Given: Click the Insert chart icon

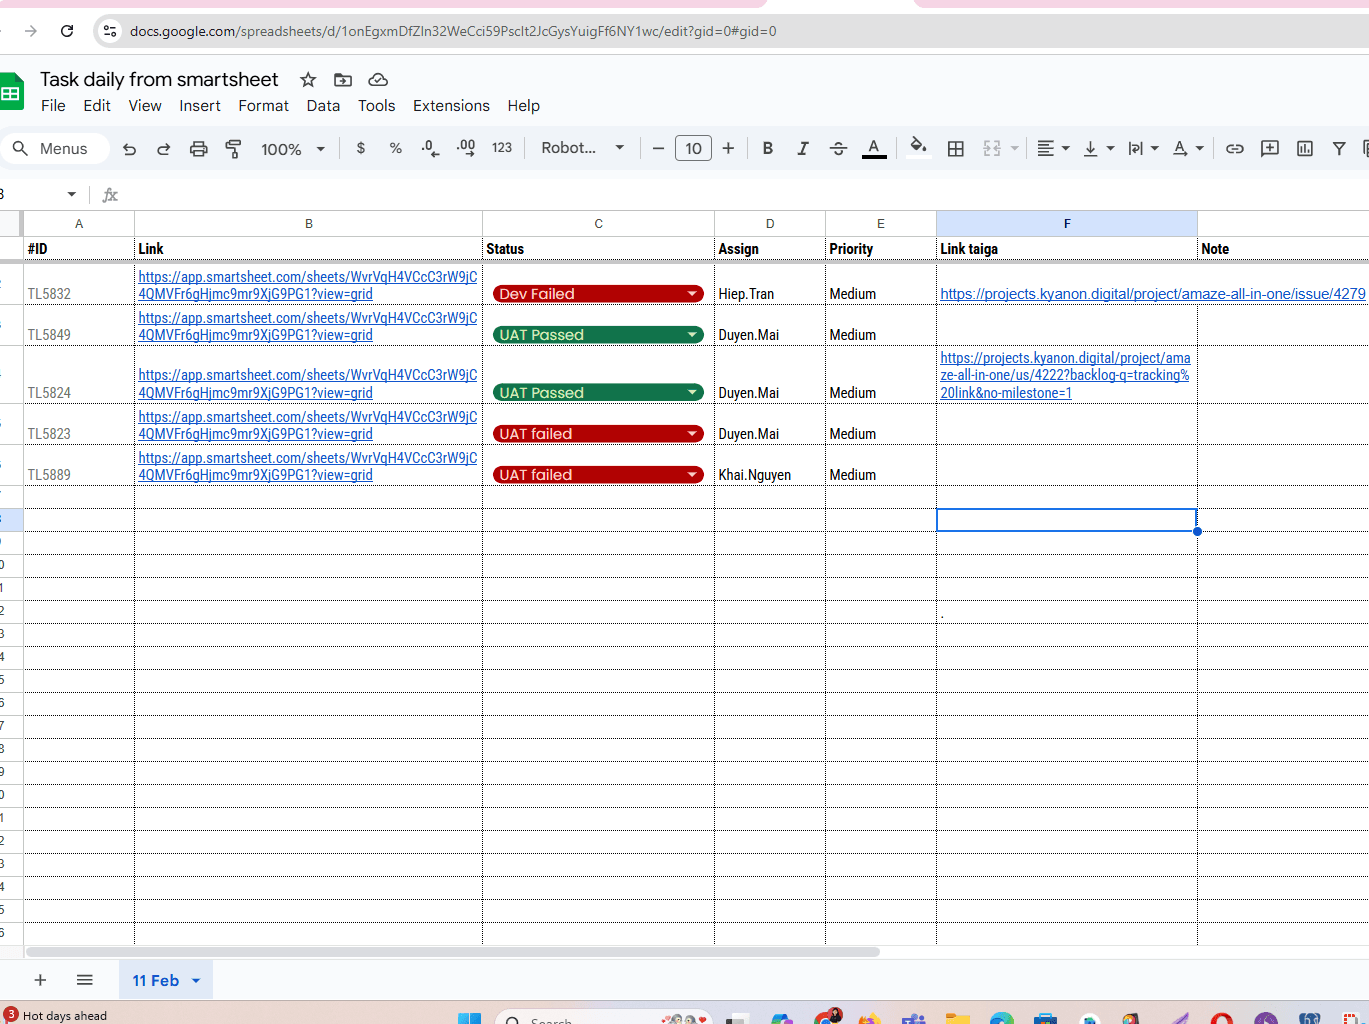Looking at the screenshot, I should point(1305,149).
